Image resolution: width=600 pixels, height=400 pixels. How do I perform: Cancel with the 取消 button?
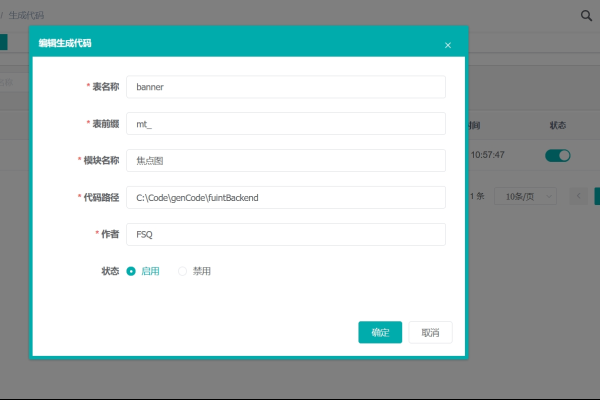click(x=430, y=332)
